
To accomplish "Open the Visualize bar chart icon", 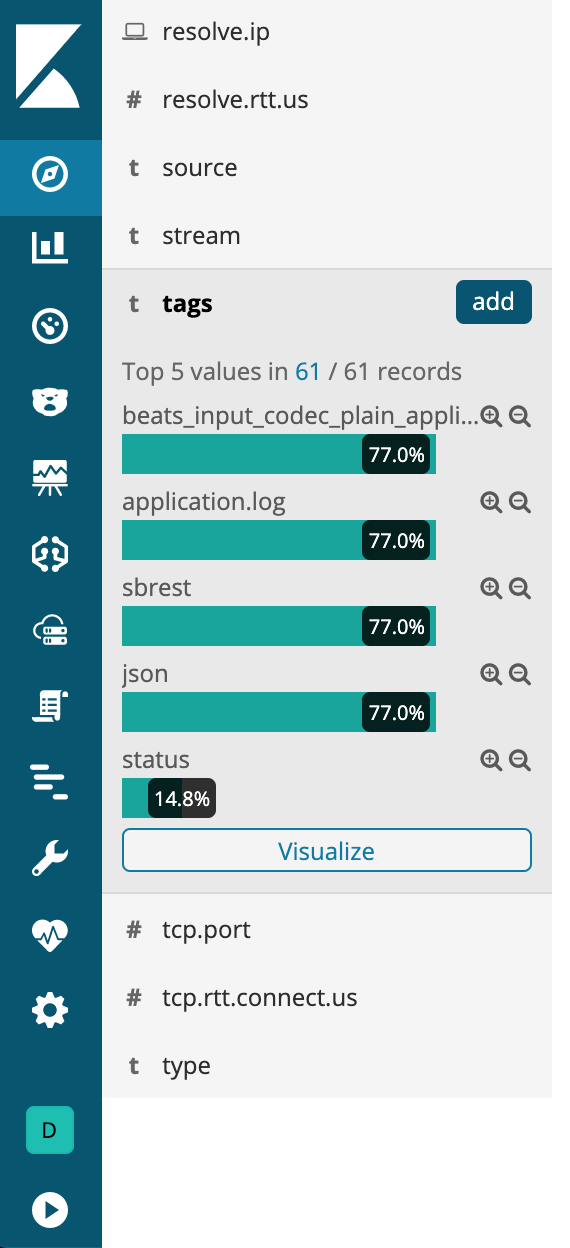I will tap(50, 247).
